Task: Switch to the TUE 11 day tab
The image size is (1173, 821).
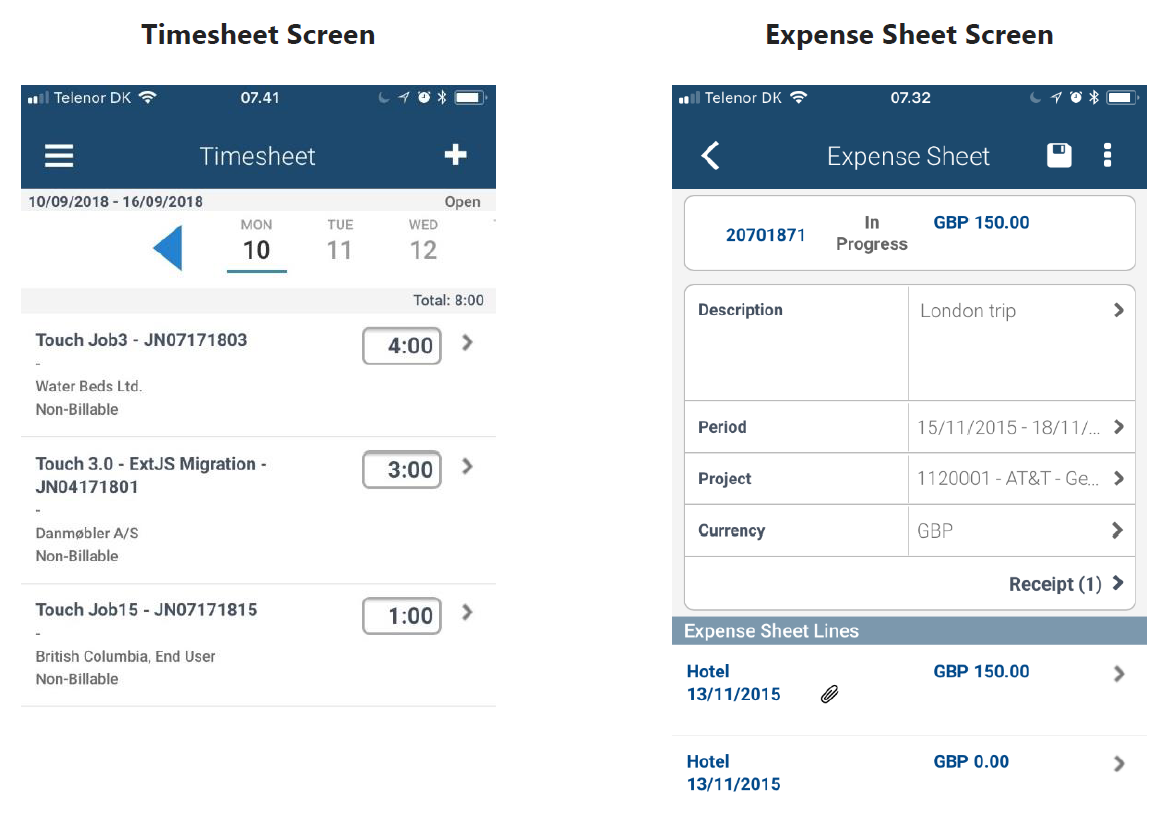Action: (340, 242)
